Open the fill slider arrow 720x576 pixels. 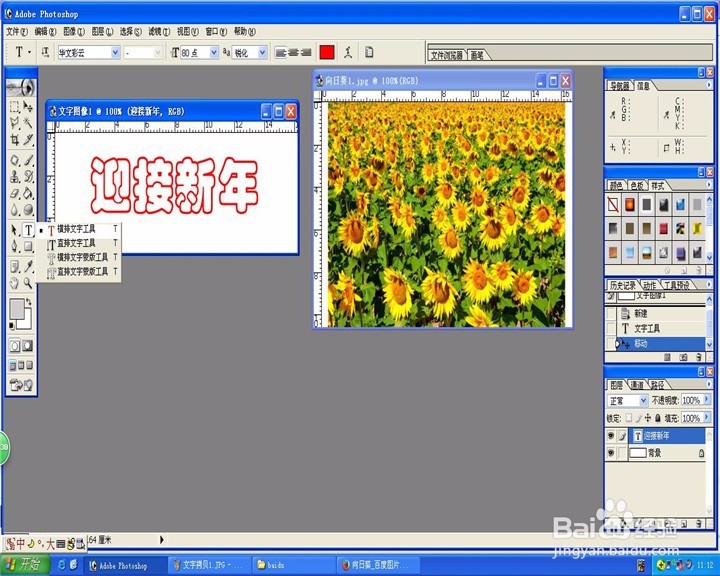coord(706,418)
